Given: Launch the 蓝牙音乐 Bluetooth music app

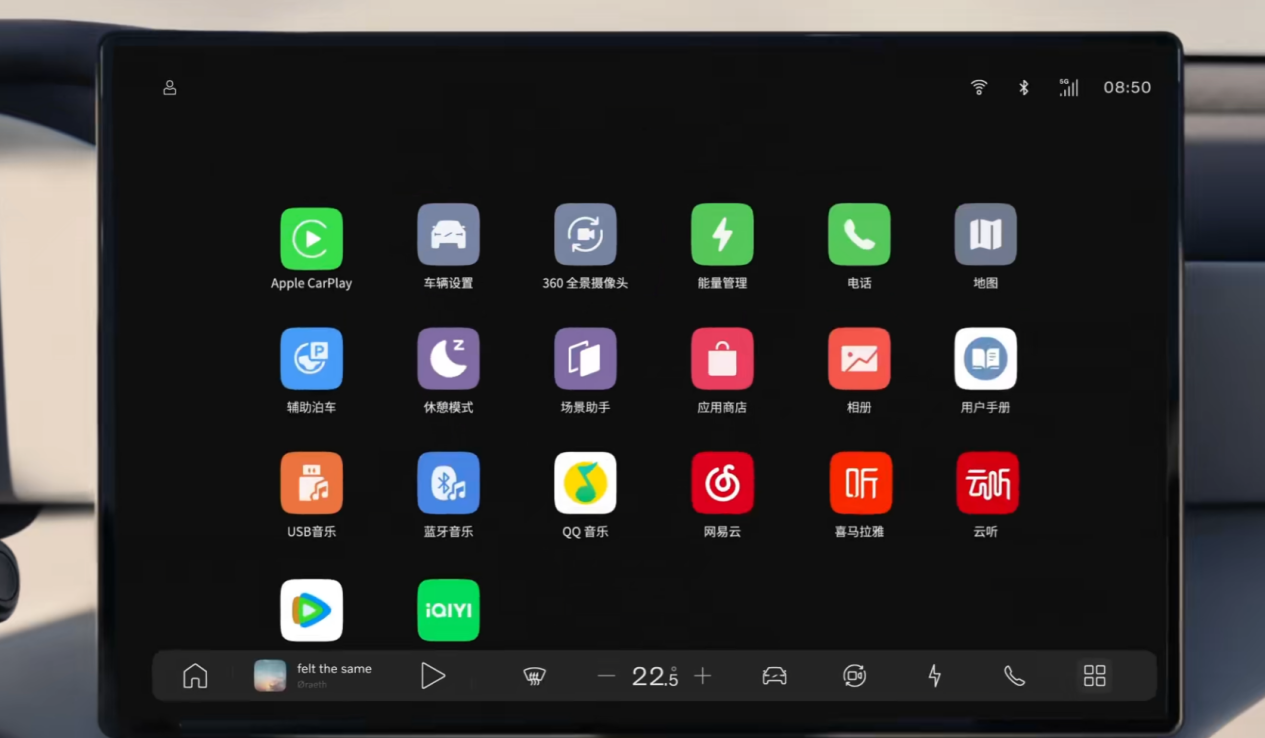Looking at the screenshot, I should [x=448, y=482].
